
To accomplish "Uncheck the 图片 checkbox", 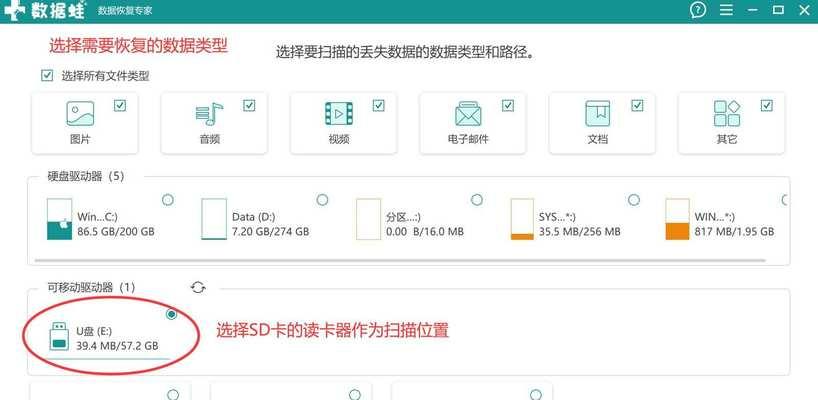I will (x=120, y=106).
